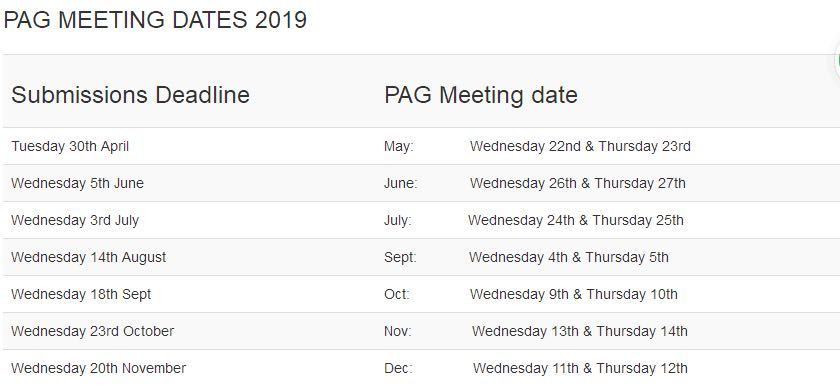Click the Wednesday 20th November deadline cell
840x389 pixels.
[x=98, y=368]
